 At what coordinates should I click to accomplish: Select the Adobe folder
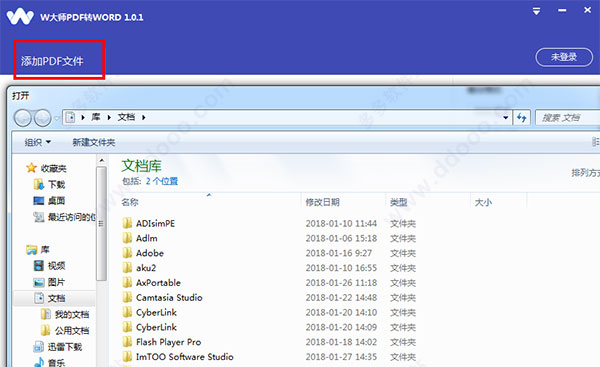tap(150, 253)
